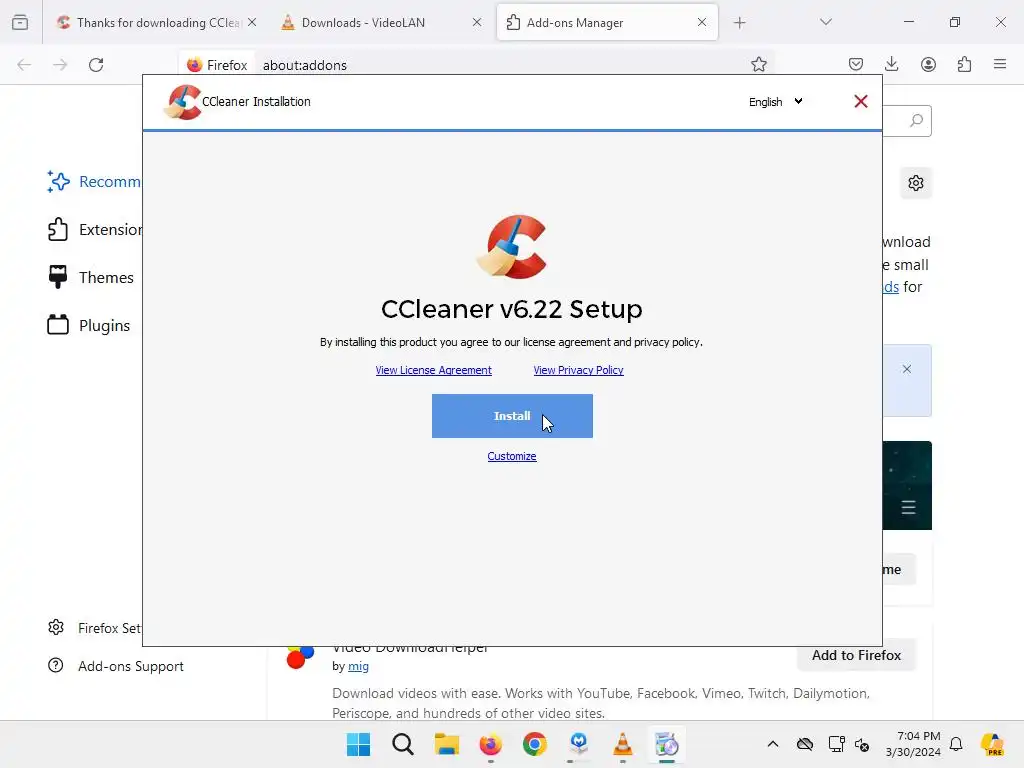Viewport: 1024px width, 768px height.
Task: Open Windows taskbar search
Action: [402, 744]
